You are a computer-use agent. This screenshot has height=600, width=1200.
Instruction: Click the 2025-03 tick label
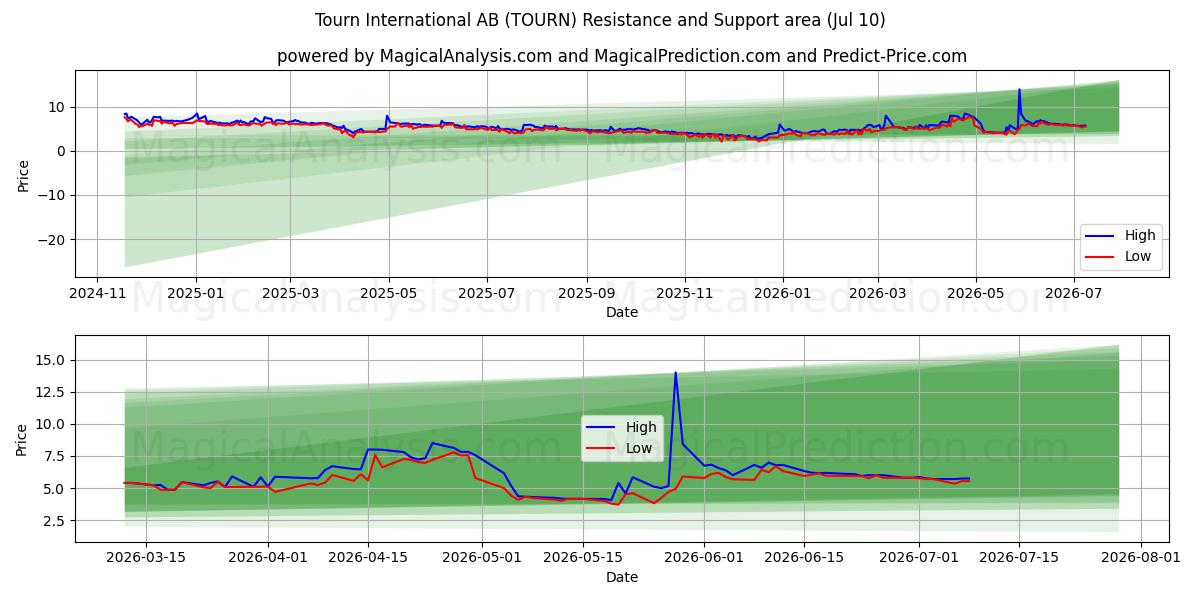[290, 292]
